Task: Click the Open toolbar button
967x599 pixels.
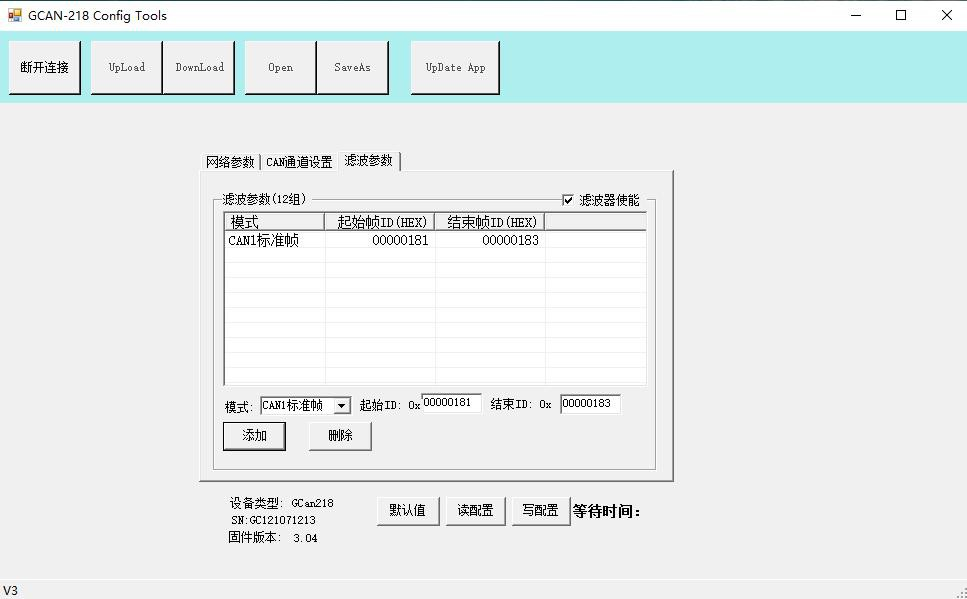Action: (280, 67)
